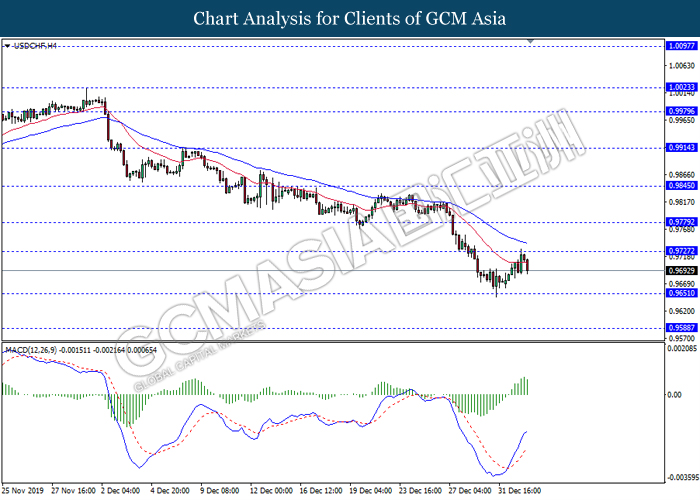Click the chart shift triangle marker
Viewport: 700px width, 500px height.
530,41
